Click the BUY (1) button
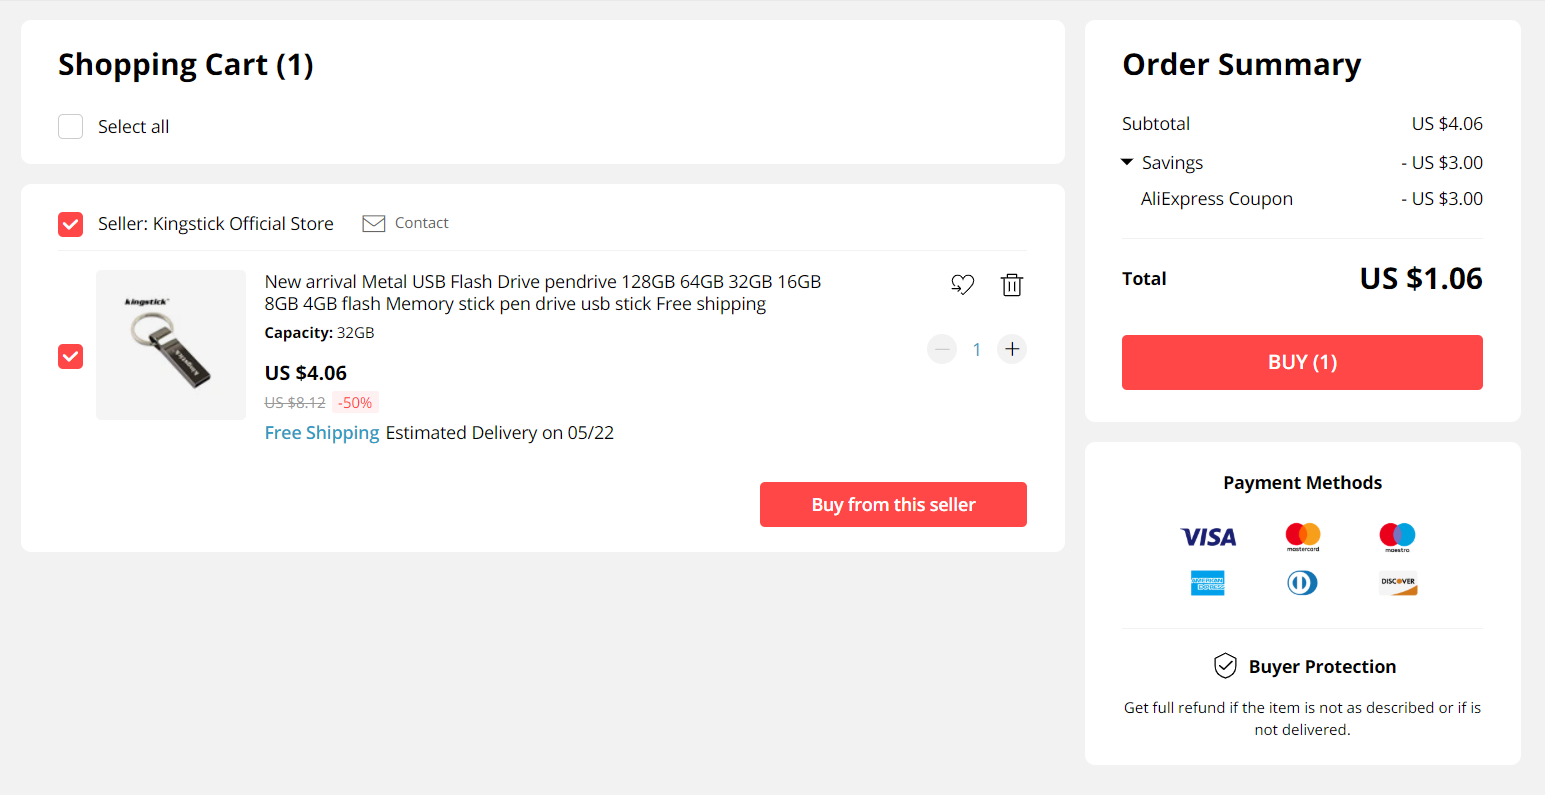This screenshot has height=795, width=1545. pos(1302,362)
